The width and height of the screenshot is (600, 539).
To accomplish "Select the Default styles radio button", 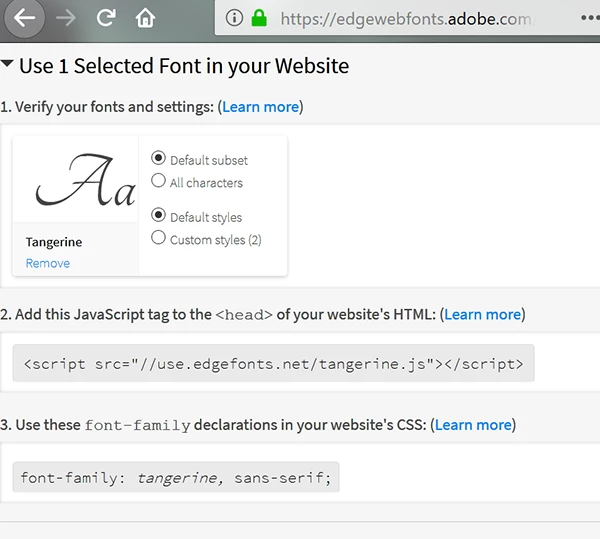I will (x=158, y=215).
